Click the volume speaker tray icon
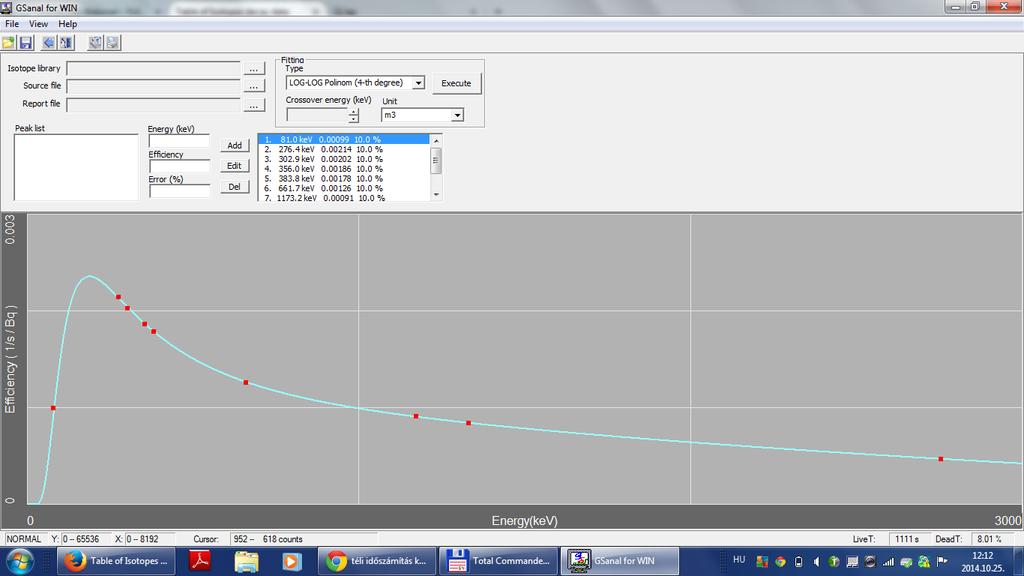 [816, 562]
